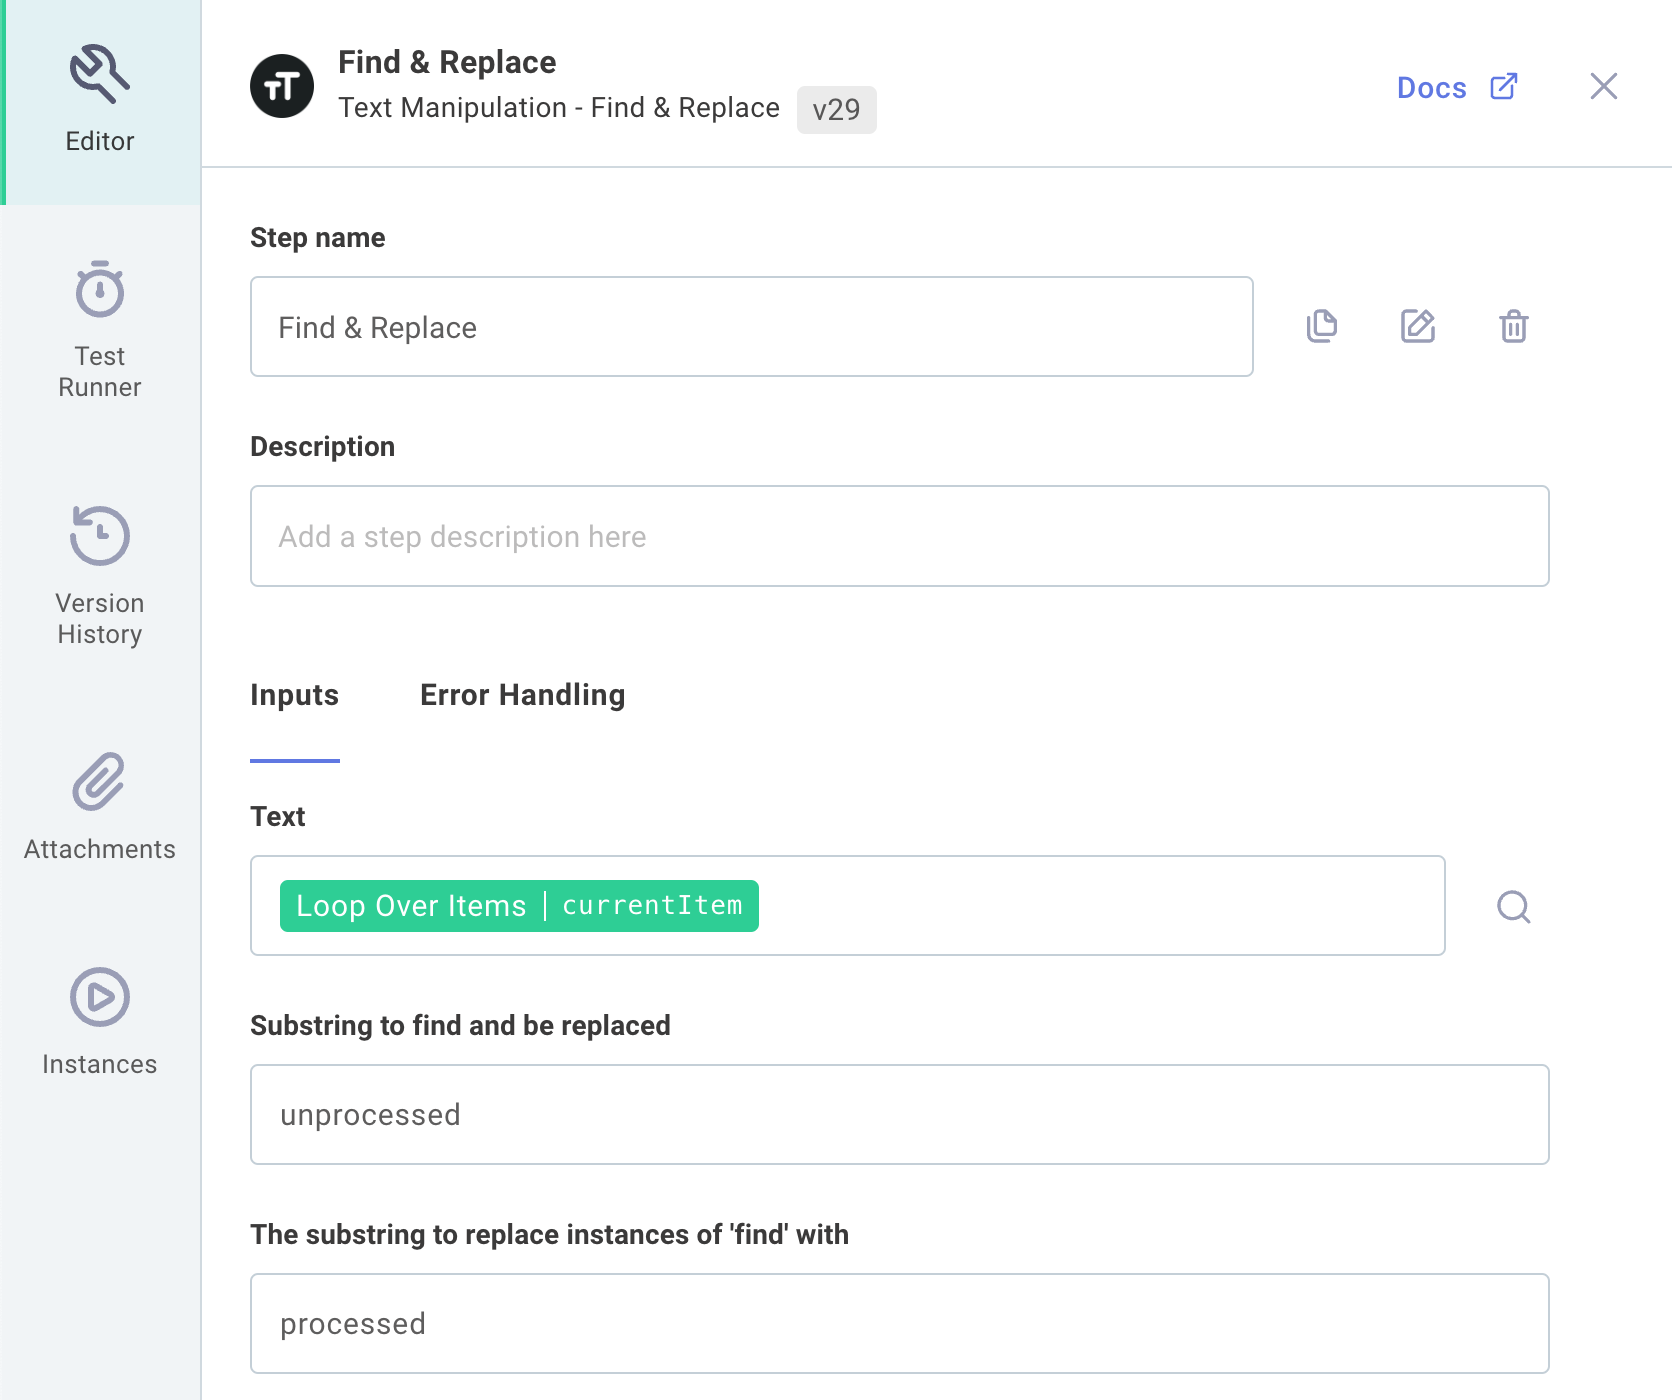Click the copy step icon

(x=1321, y=326)
